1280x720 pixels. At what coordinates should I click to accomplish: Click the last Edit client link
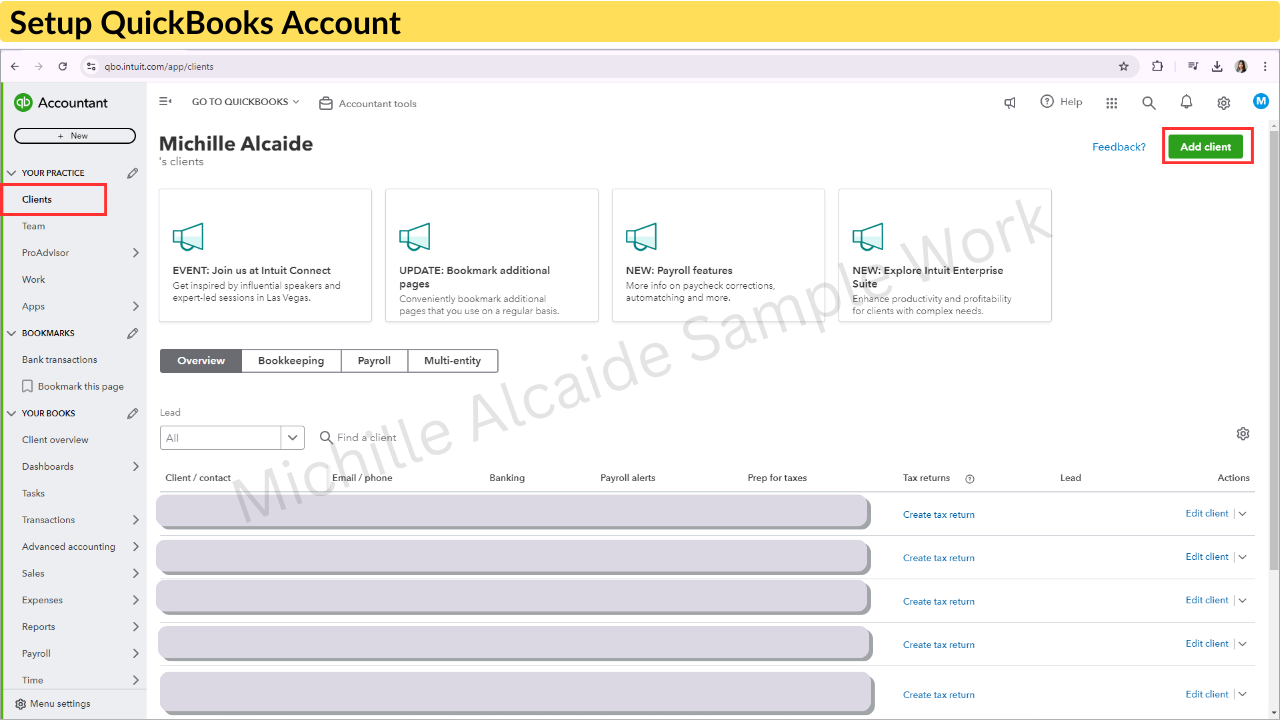[x=1207, y=694]
